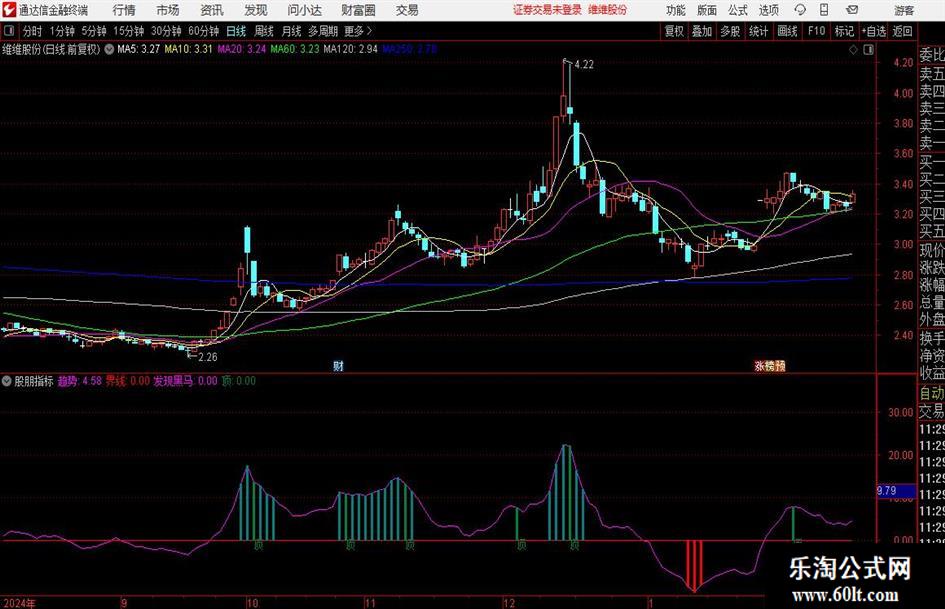Open the 公式 menu
The width and height of the screenshot is (945, 609).
tap(738, 10)
